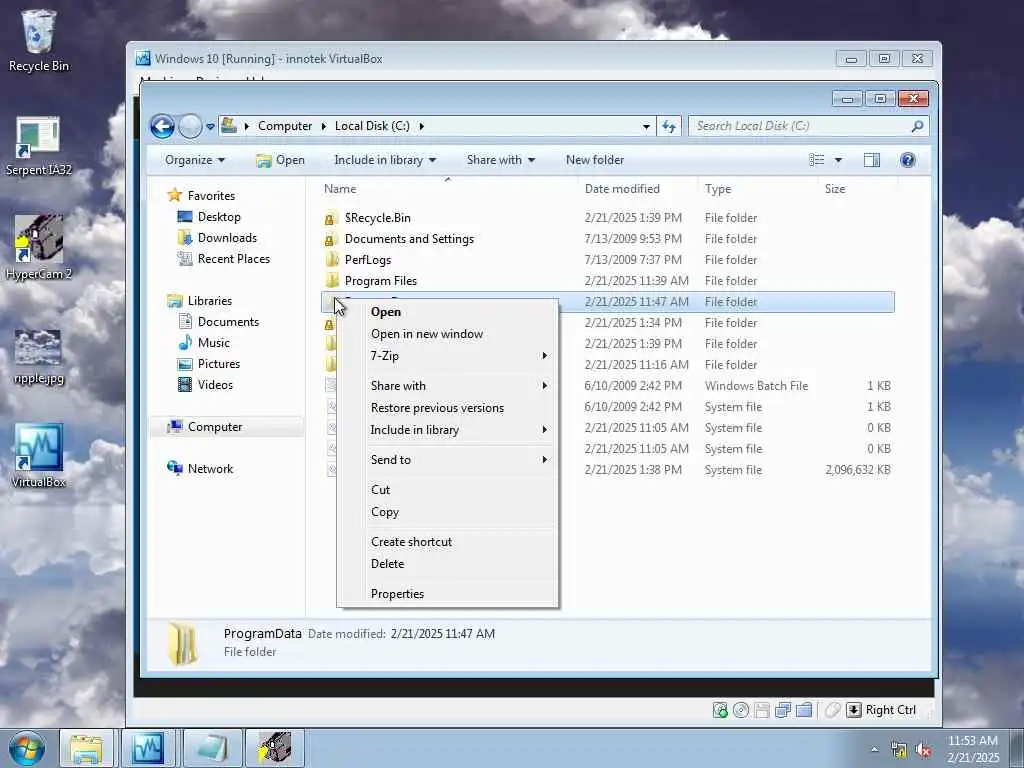
Task: Sort files by the Type column
Action: click(758, 189)
